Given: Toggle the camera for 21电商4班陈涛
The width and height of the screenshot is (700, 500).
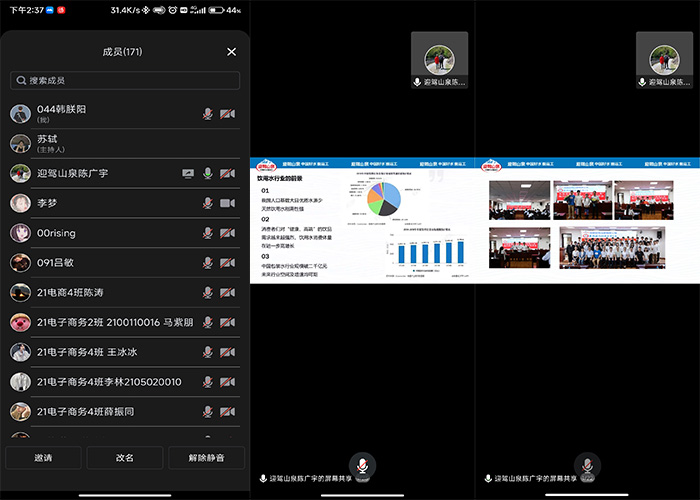Looking at the screenshot, I should tap(228, 292).
